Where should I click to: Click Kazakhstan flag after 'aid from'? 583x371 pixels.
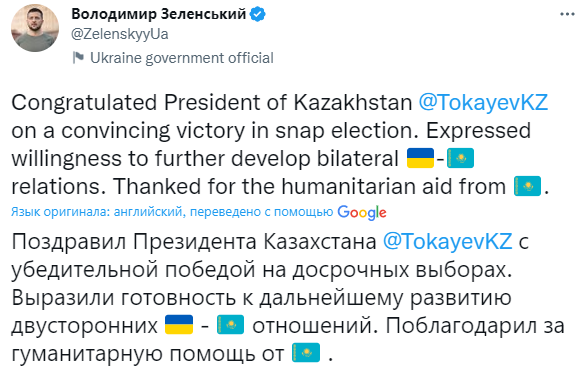[x=527, y=186]
